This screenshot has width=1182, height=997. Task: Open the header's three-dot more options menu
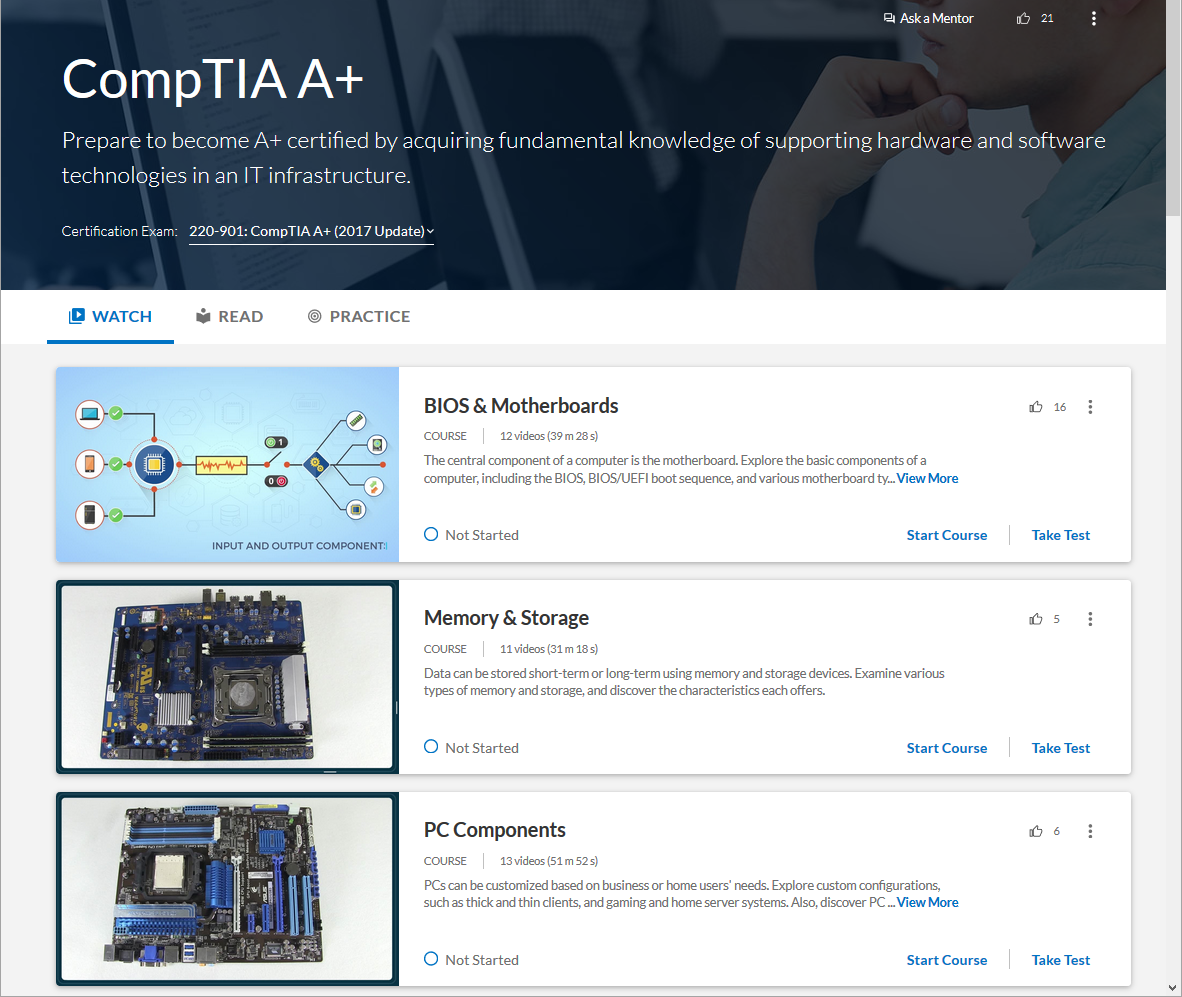pyautogui.click(x=1094, y=18)
